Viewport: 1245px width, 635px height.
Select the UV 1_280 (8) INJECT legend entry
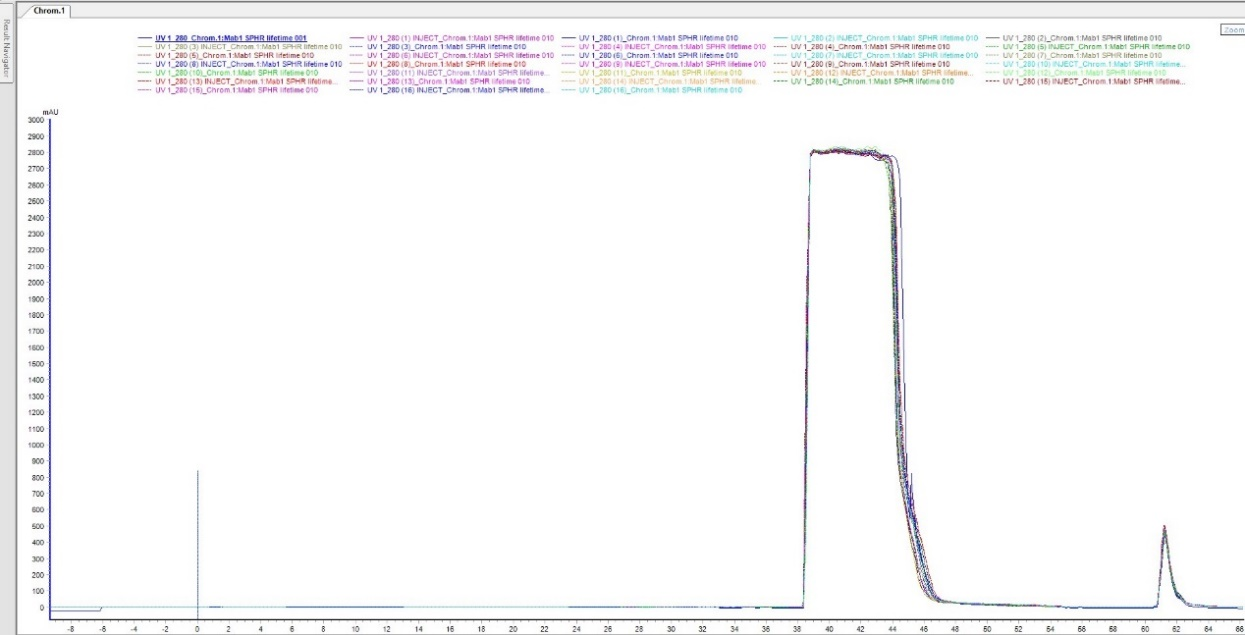pos(248,64)
